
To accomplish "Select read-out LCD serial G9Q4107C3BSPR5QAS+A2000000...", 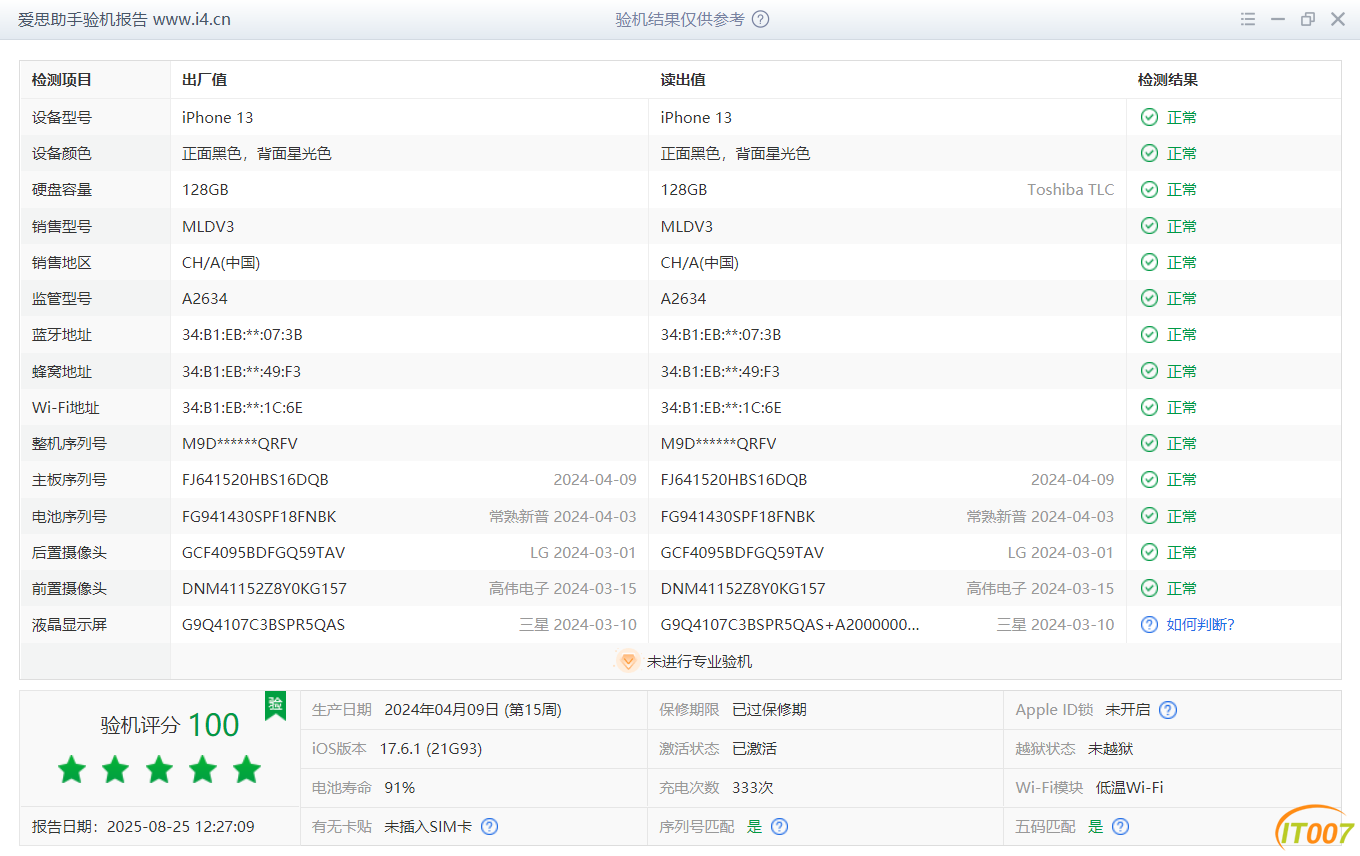I will (x=790, y=625).
